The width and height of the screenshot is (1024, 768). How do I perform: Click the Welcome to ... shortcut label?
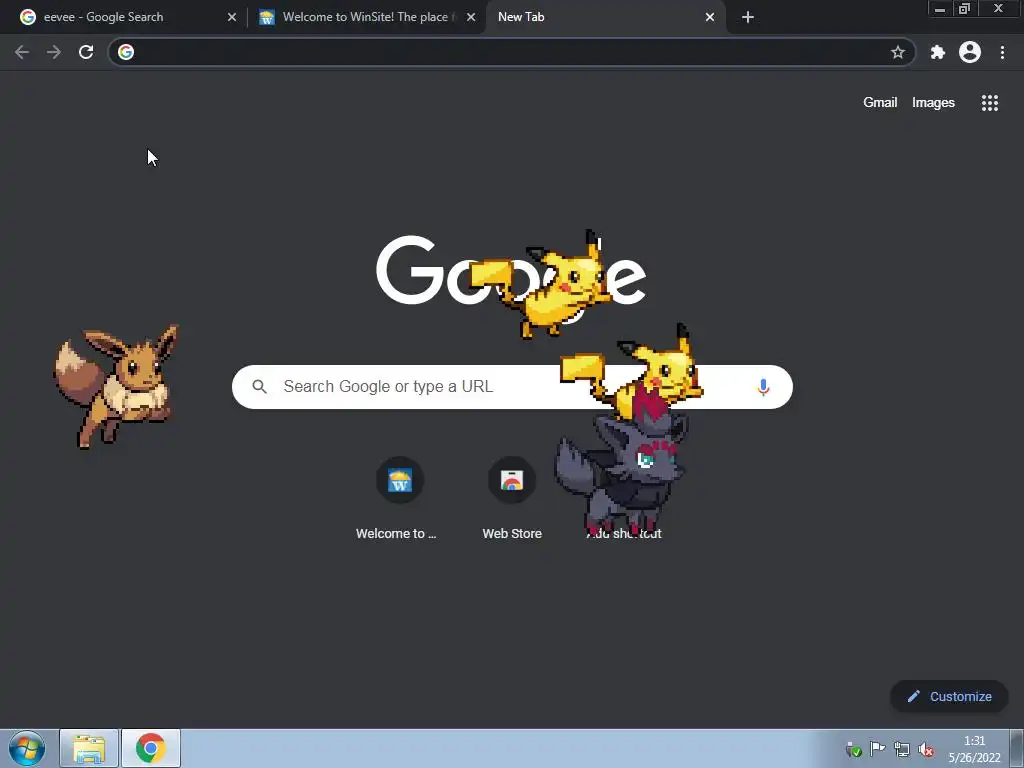[396, 534]
